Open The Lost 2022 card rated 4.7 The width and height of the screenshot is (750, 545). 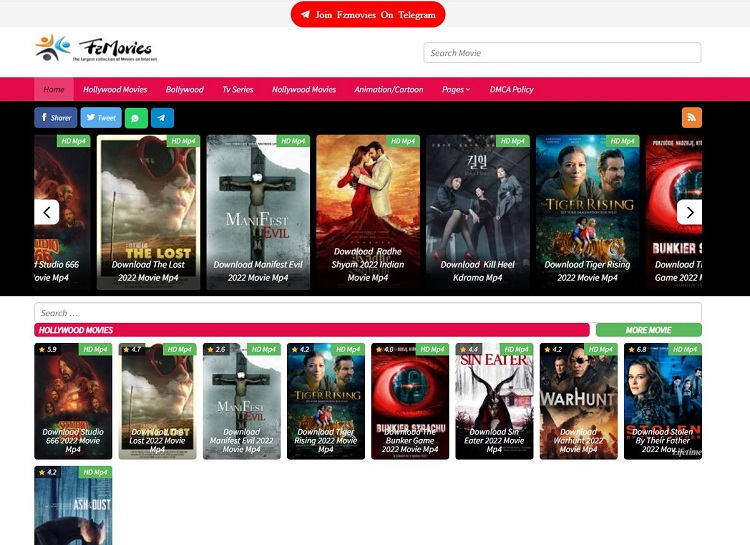tap(157, 401)
